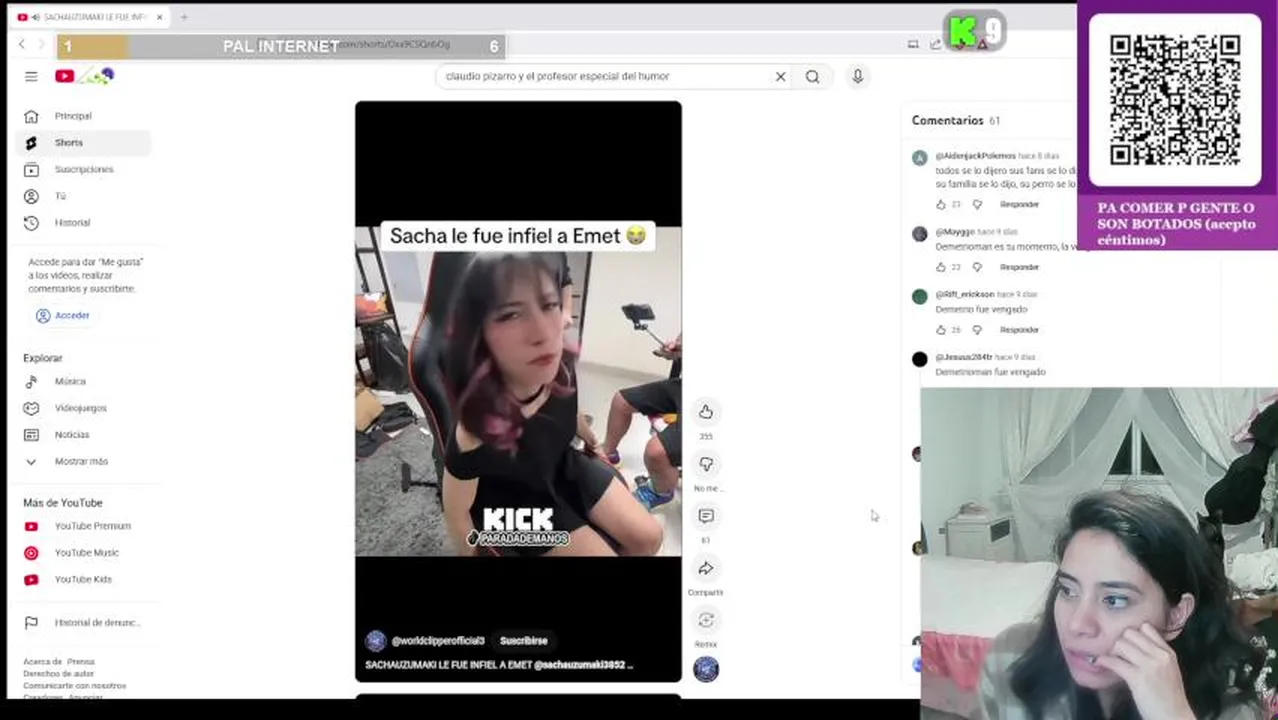
Task: Like the Short with thumbs up
Action: tap(706, 412)
